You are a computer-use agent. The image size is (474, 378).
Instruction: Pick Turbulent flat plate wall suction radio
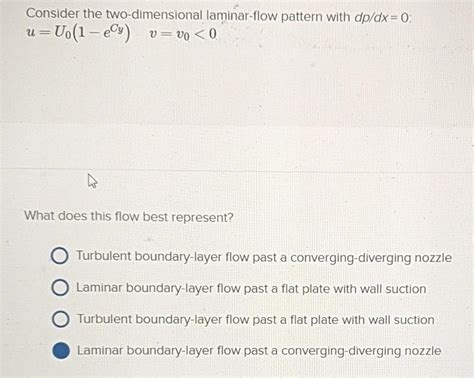click(x=61, y=319)
